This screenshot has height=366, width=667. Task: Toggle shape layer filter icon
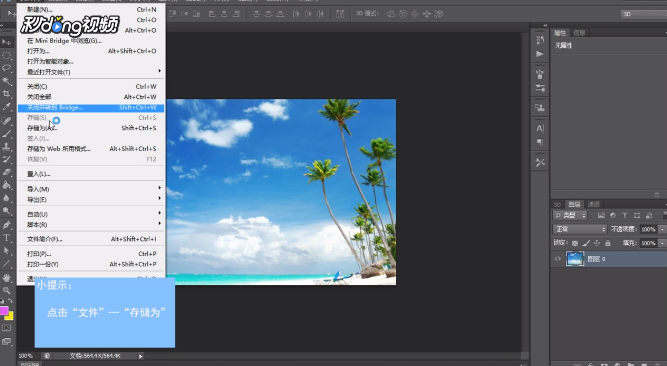(x=637, y=215)
